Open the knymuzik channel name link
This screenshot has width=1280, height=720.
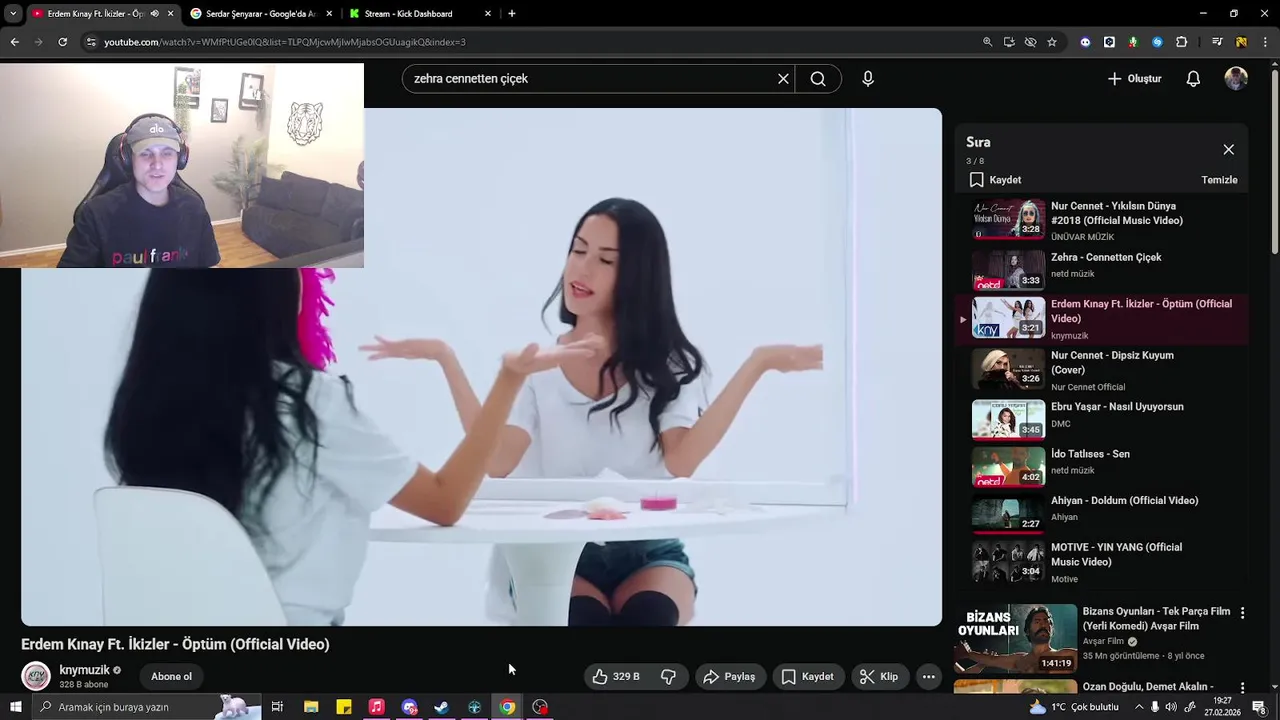pos(84,670)
